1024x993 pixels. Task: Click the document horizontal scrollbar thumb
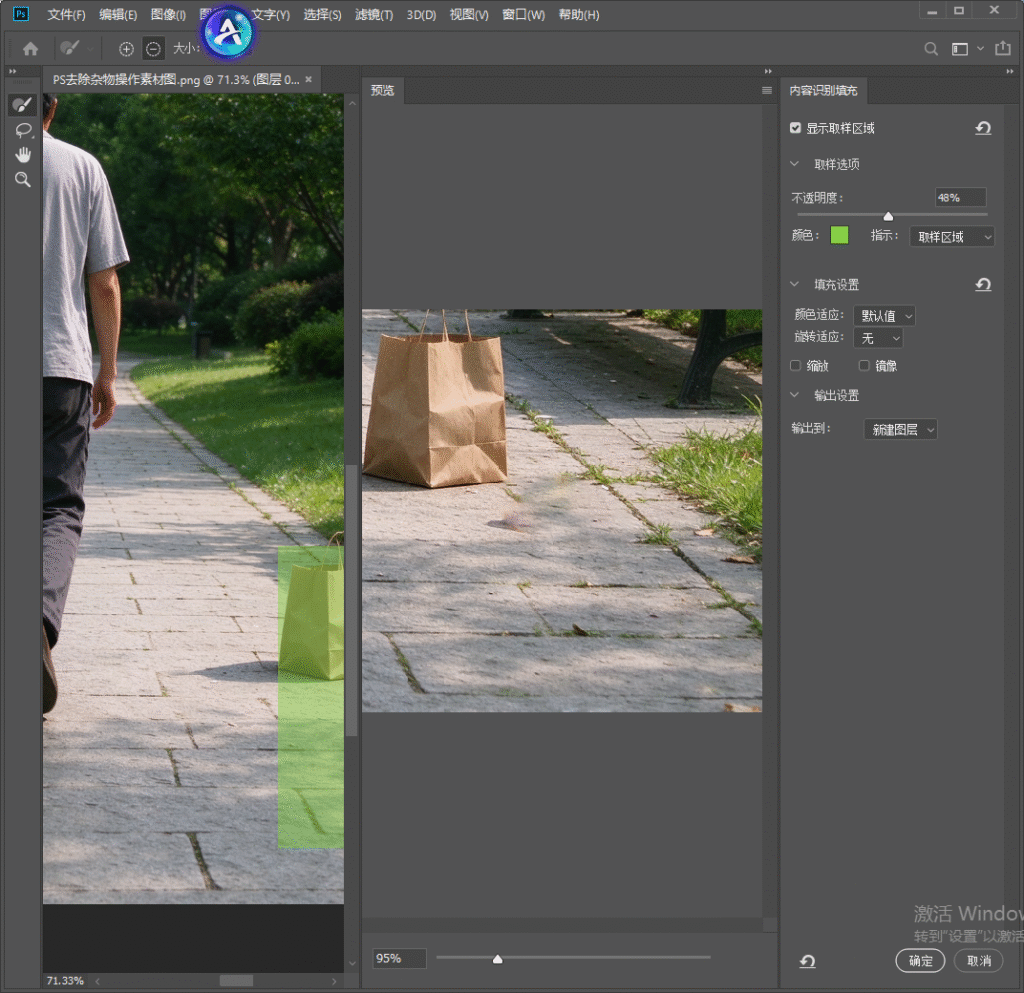point(236,981)
